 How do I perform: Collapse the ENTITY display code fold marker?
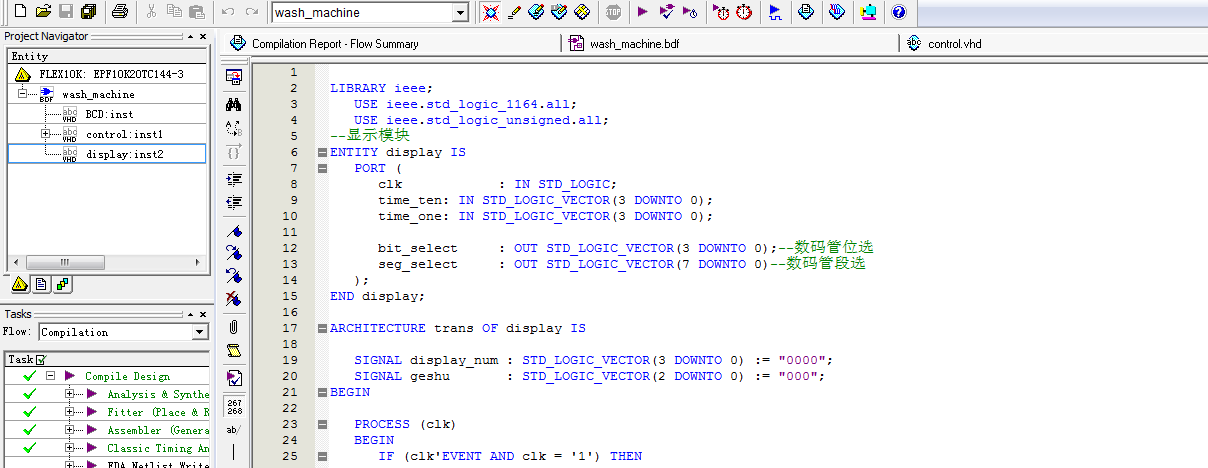pos(321,152)
